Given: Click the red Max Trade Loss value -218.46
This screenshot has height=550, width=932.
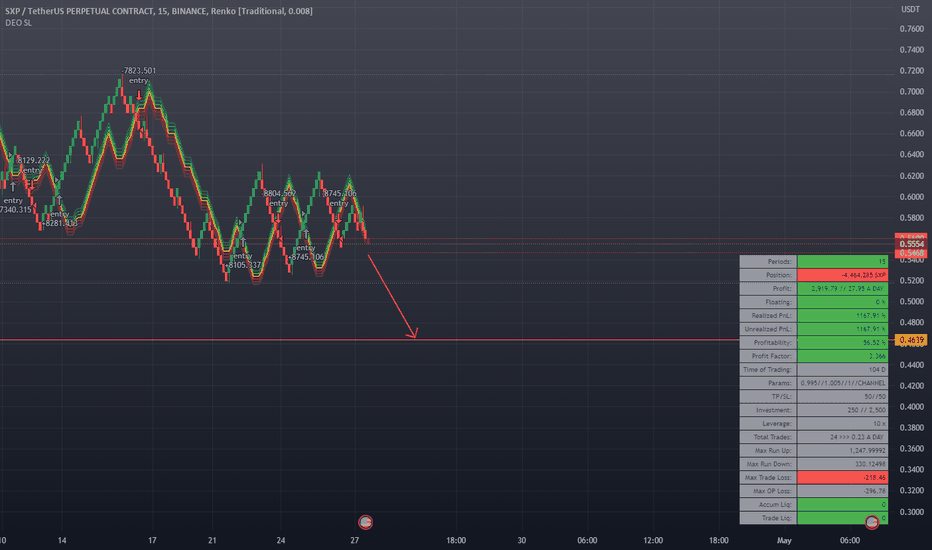Looking at the screenshot, I should coord(843,477).
